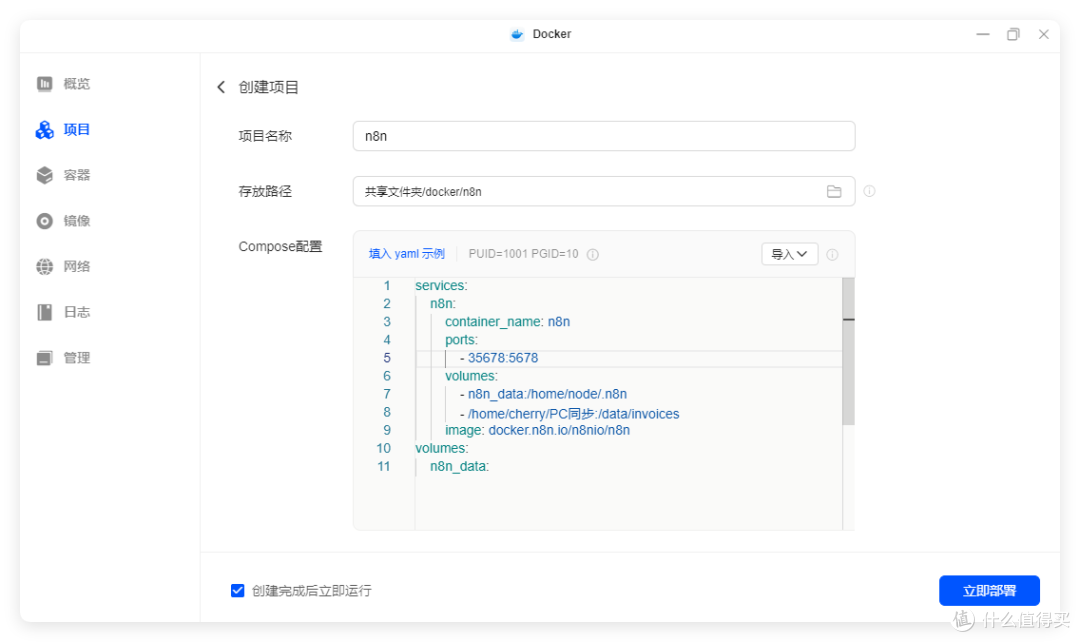Screen dimensions: 1080x642
Task: Open the 镜像 image disc icon
Action: (x=45, y=221)
